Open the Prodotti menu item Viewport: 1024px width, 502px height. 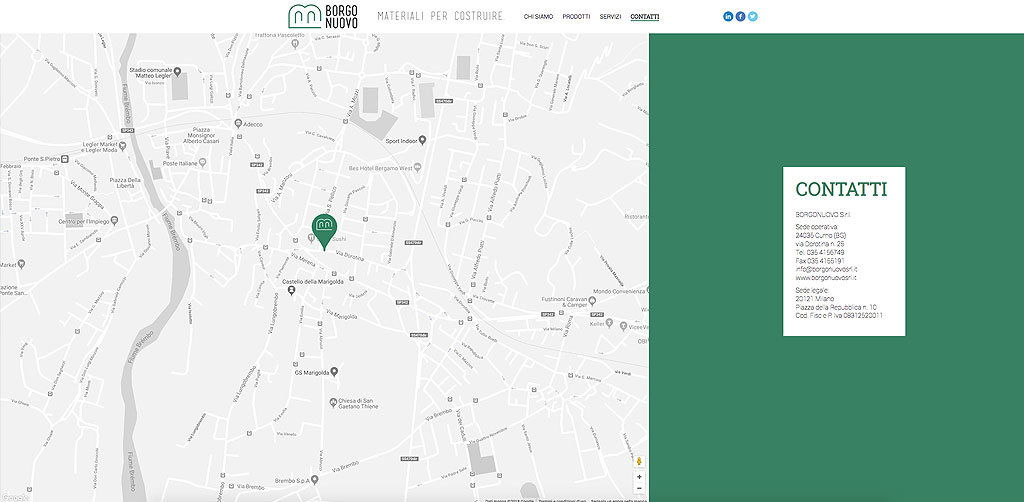576,17
